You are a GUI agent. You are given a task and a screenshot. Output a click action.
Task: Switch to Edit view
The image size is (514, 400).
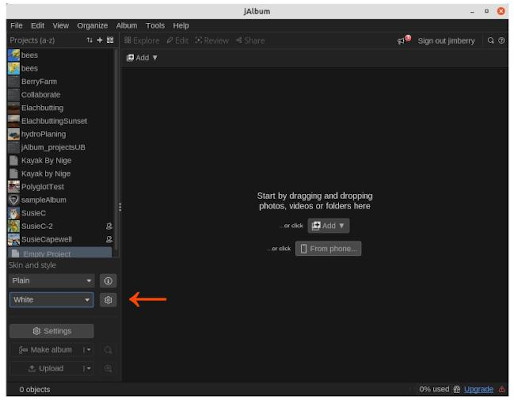178,41
